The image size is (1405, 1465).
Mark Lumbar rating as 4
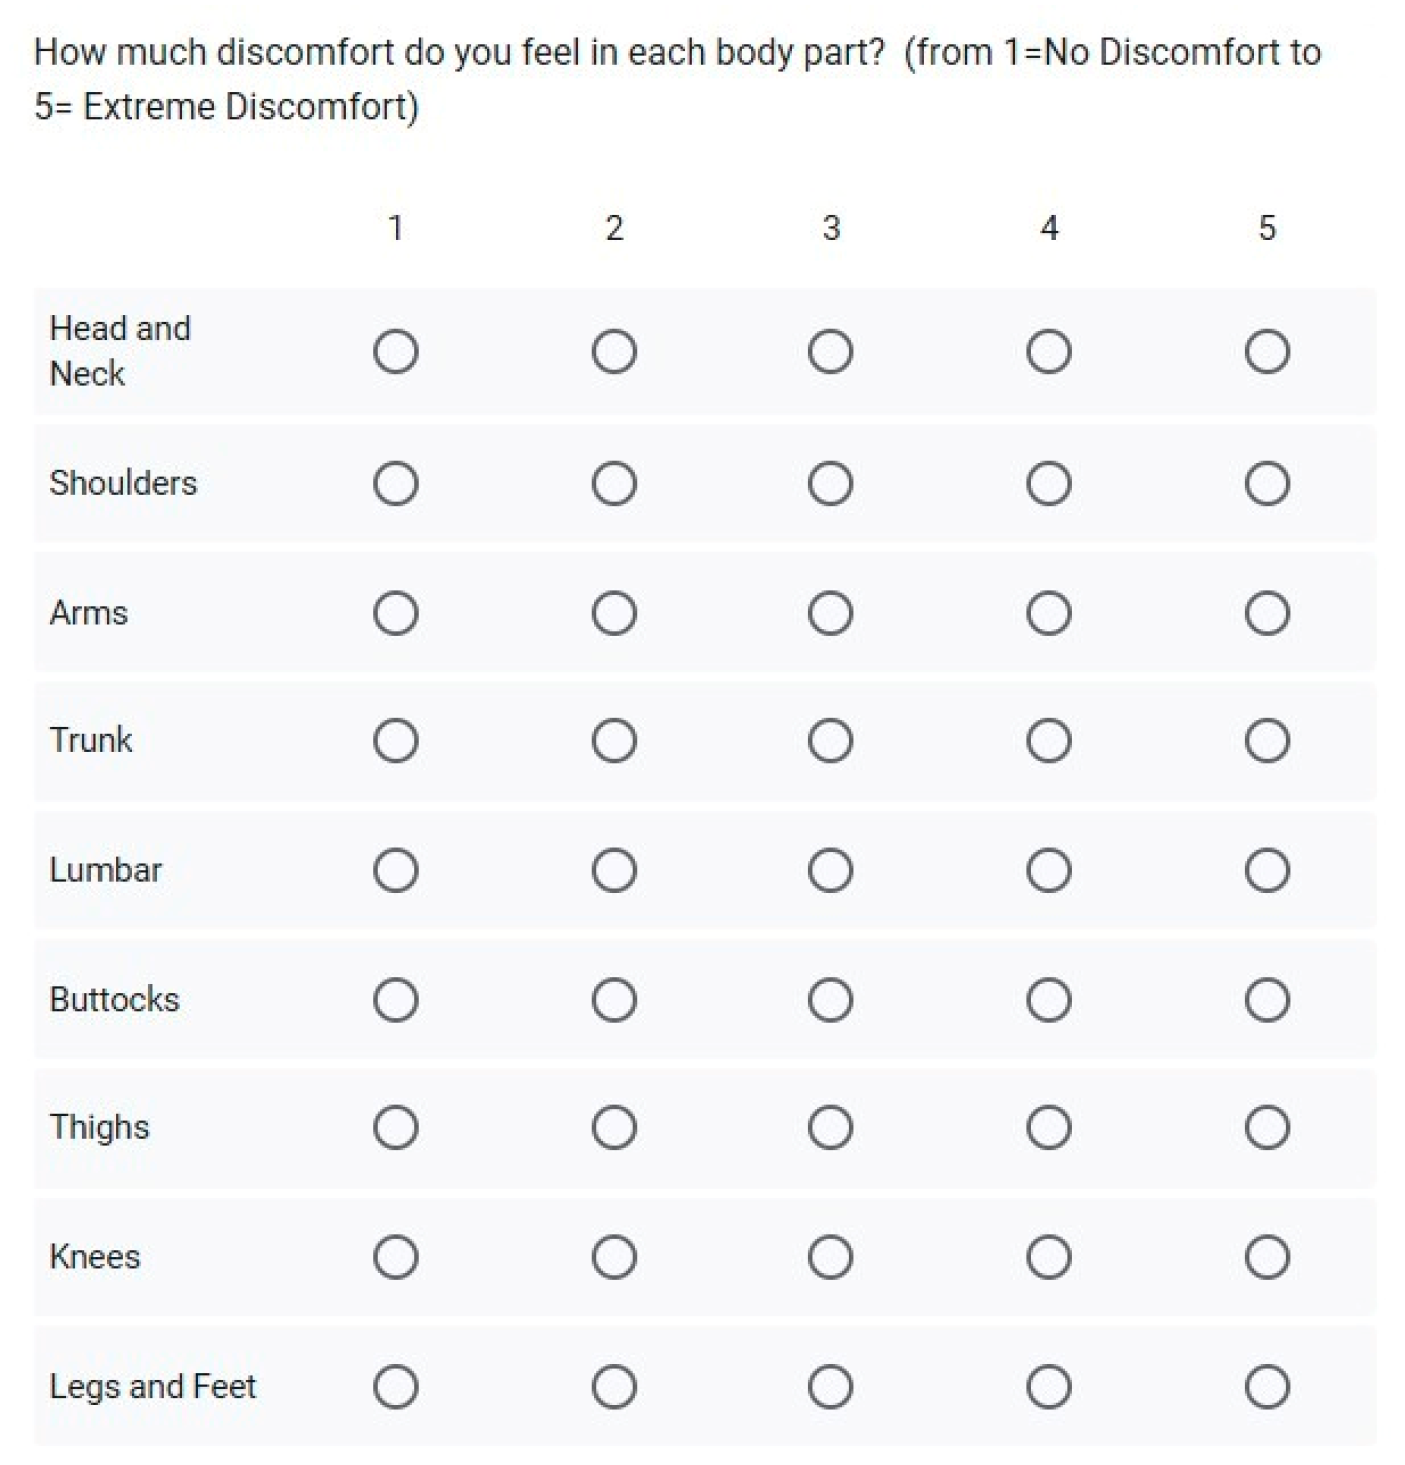1048,870
